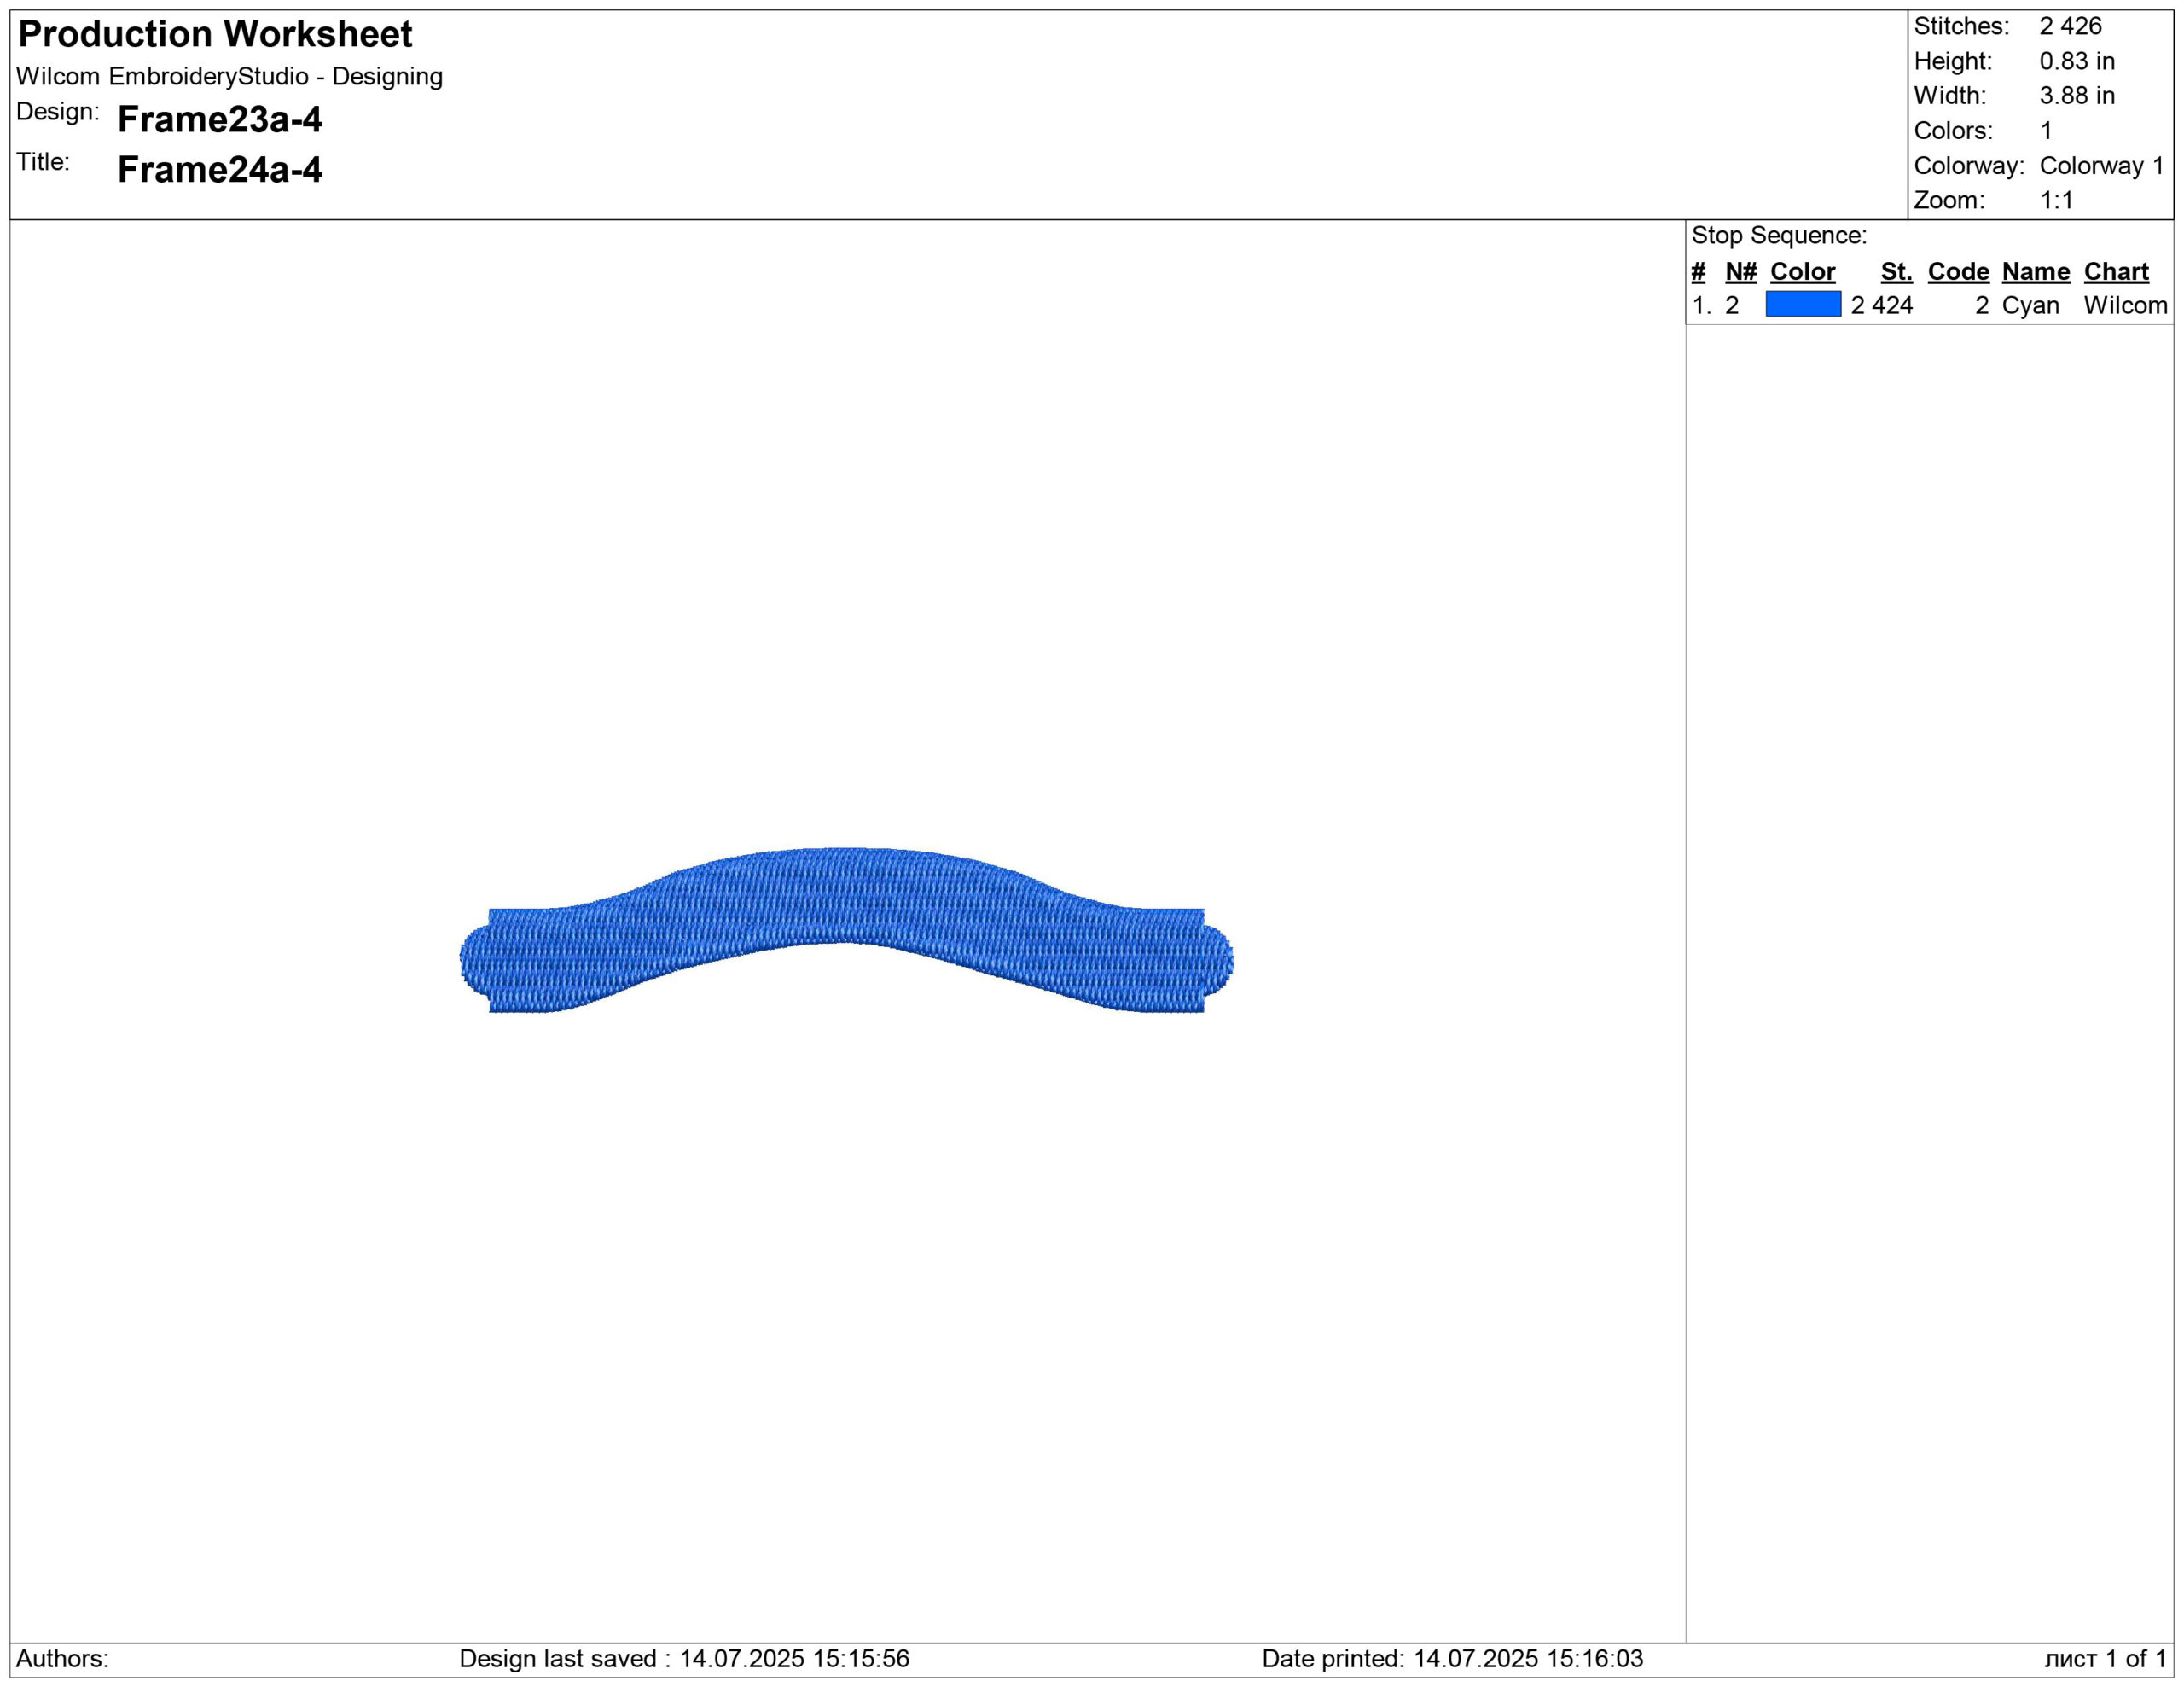This screenshot has height=1681, width=2184.
Task: Click the Stop Sequence label
Action: point(1779,235)
